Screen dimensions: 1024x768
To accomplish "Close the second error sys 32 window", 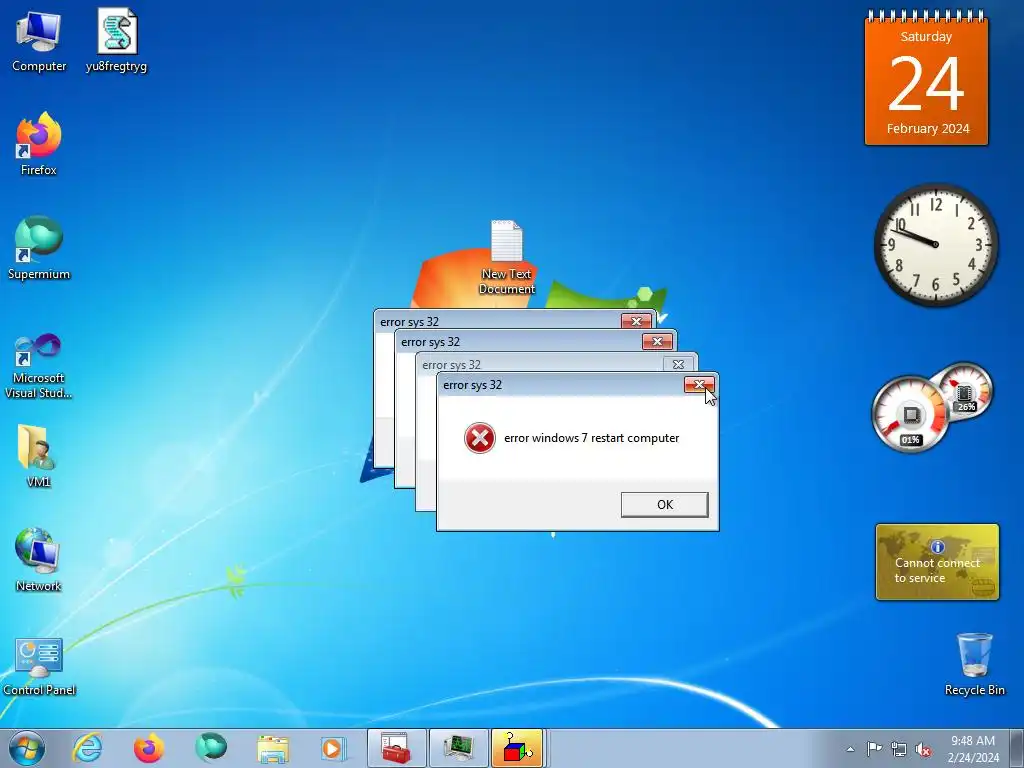I will [x=657, y=342].
